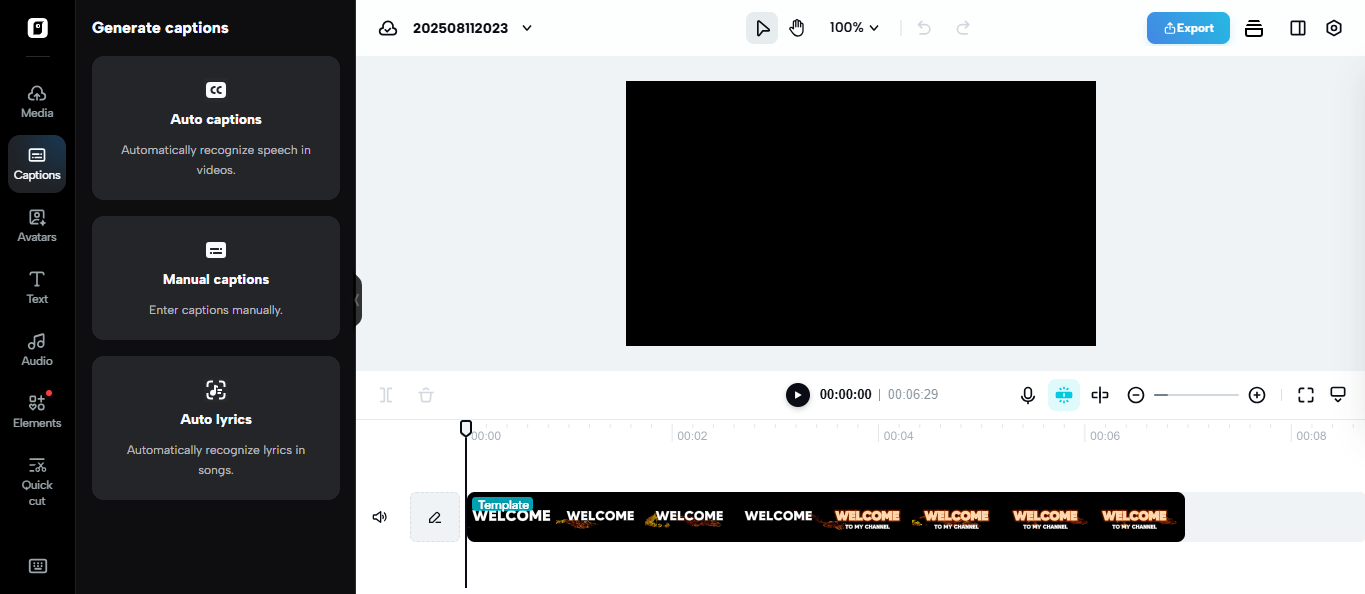The height and width of the screenshot is (594, 1365).
Task: Click the CapCut logo icon
Action: click(37, 28)
